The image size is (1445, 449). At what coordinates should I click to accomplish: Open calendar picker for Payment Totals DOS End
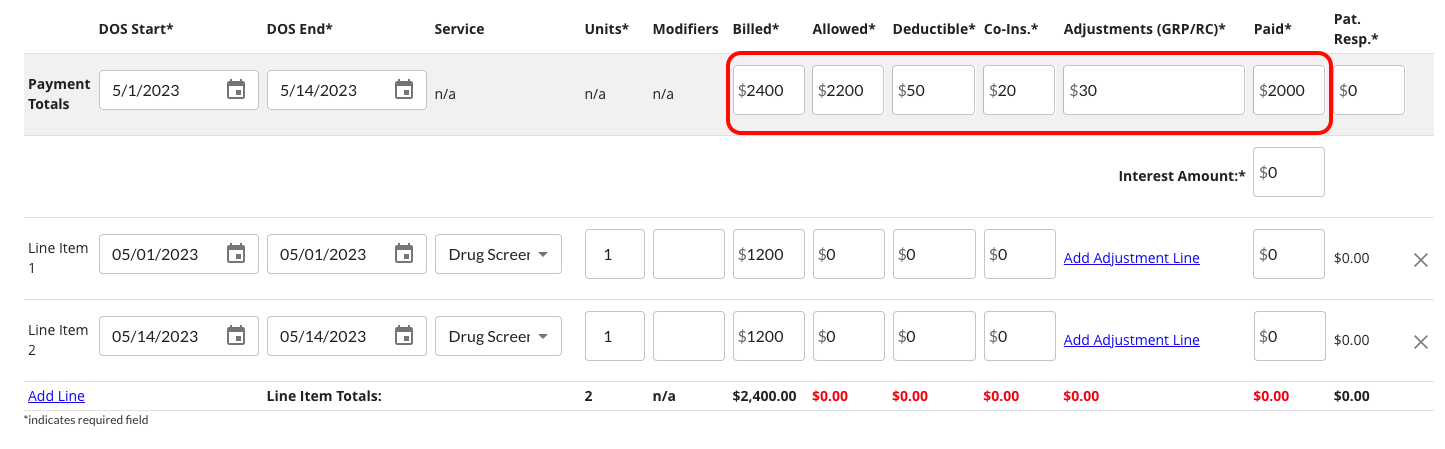(x=404, y=90)
